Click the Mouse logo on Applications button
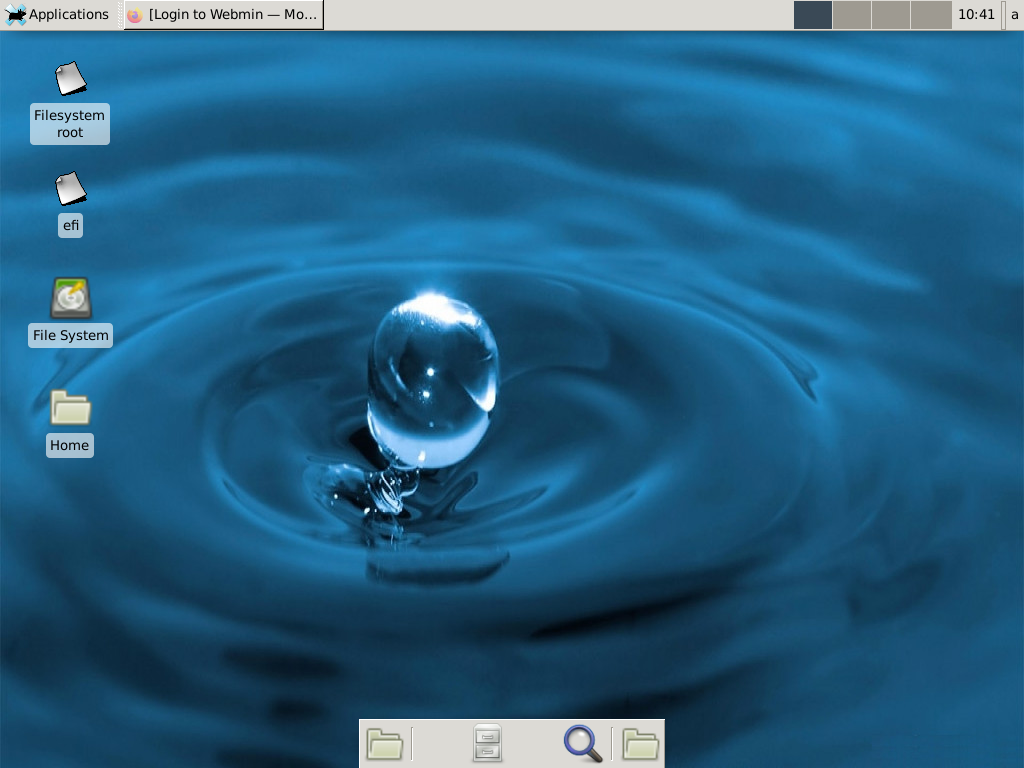This screenshot has height=768, width=1024. point(15,15)
